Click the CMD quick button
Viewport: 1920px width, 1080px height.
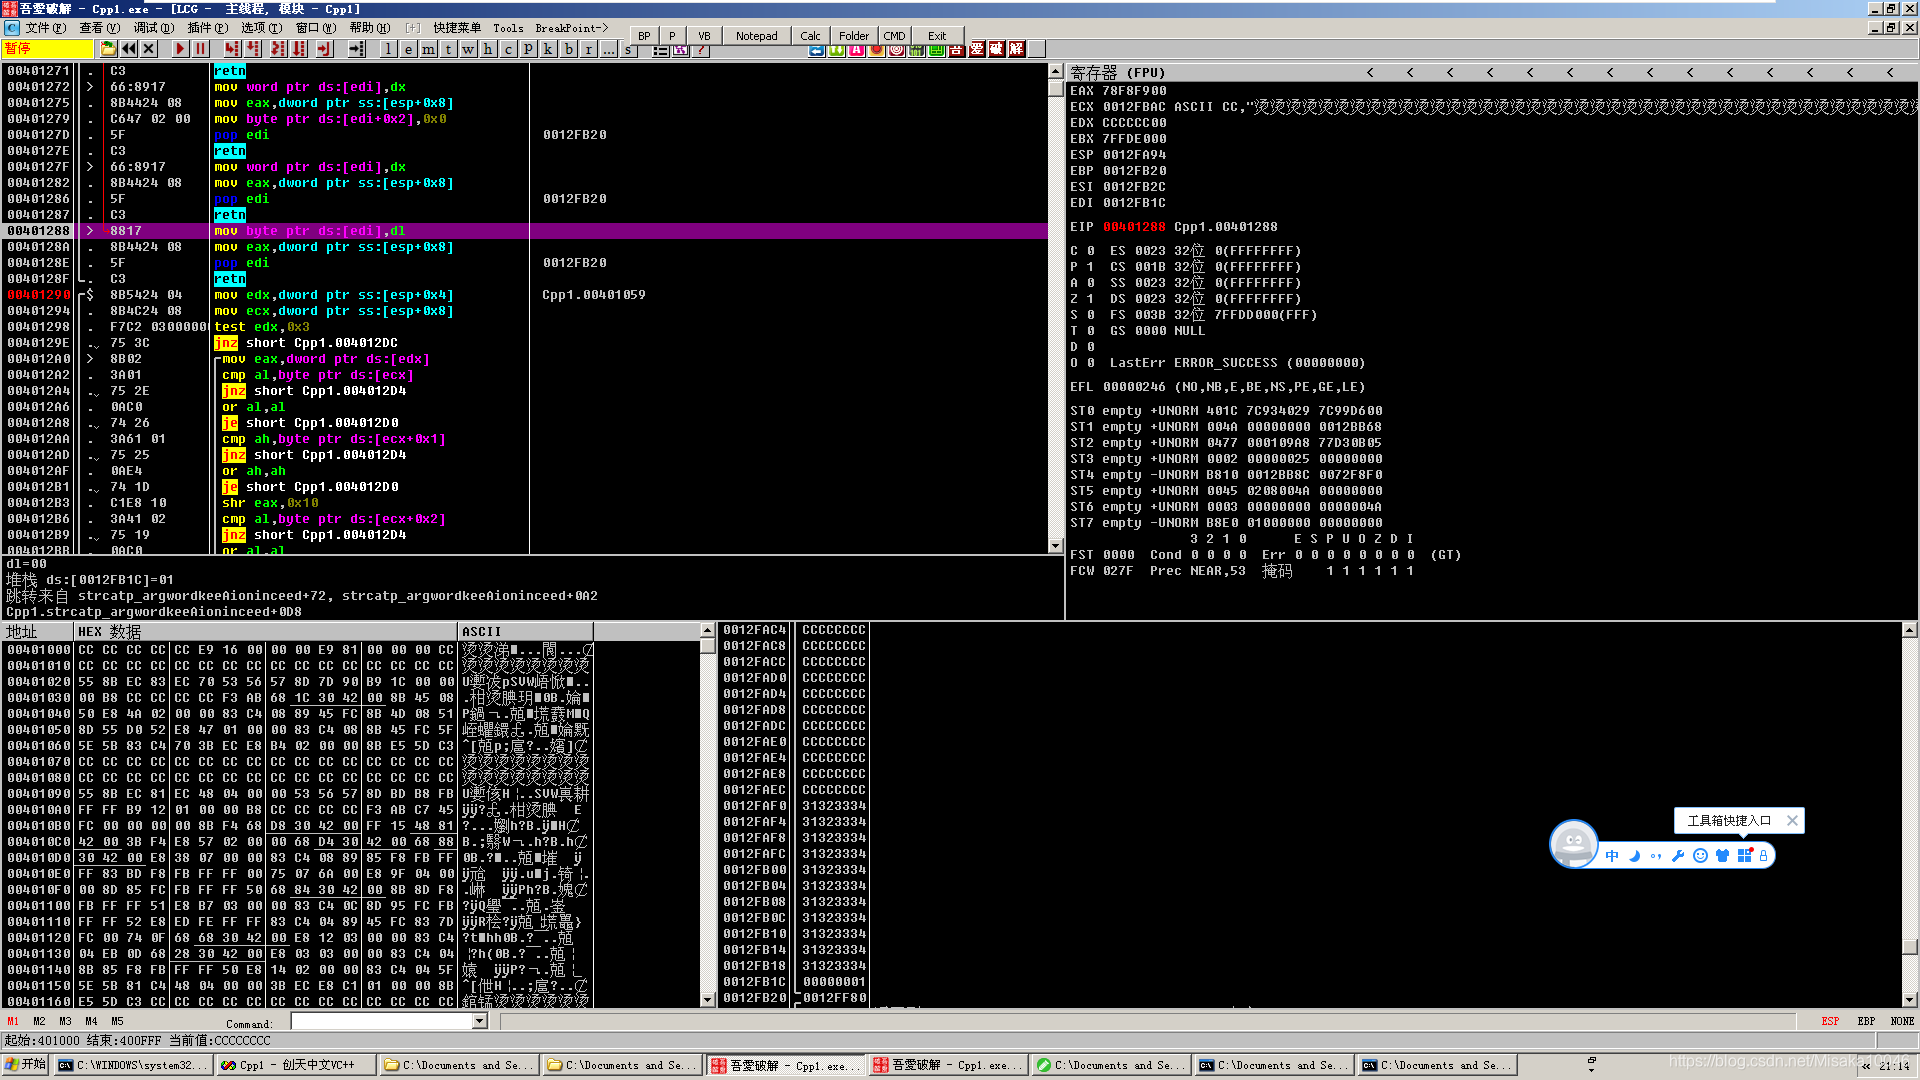coord(894,36)
